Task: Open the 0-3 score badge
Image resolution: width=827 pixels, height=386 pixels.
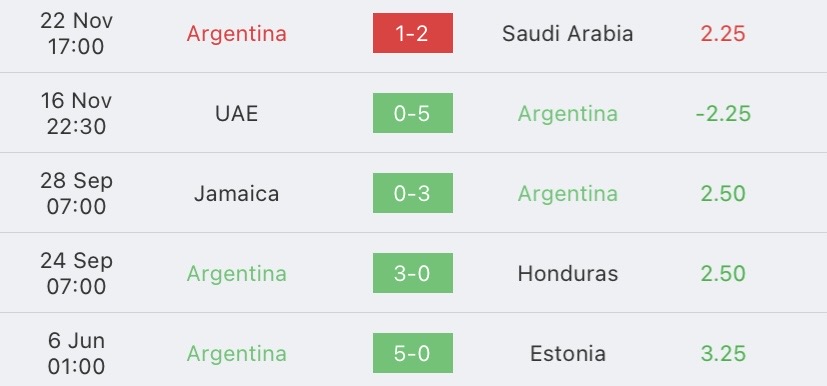Action: [412, 193]
